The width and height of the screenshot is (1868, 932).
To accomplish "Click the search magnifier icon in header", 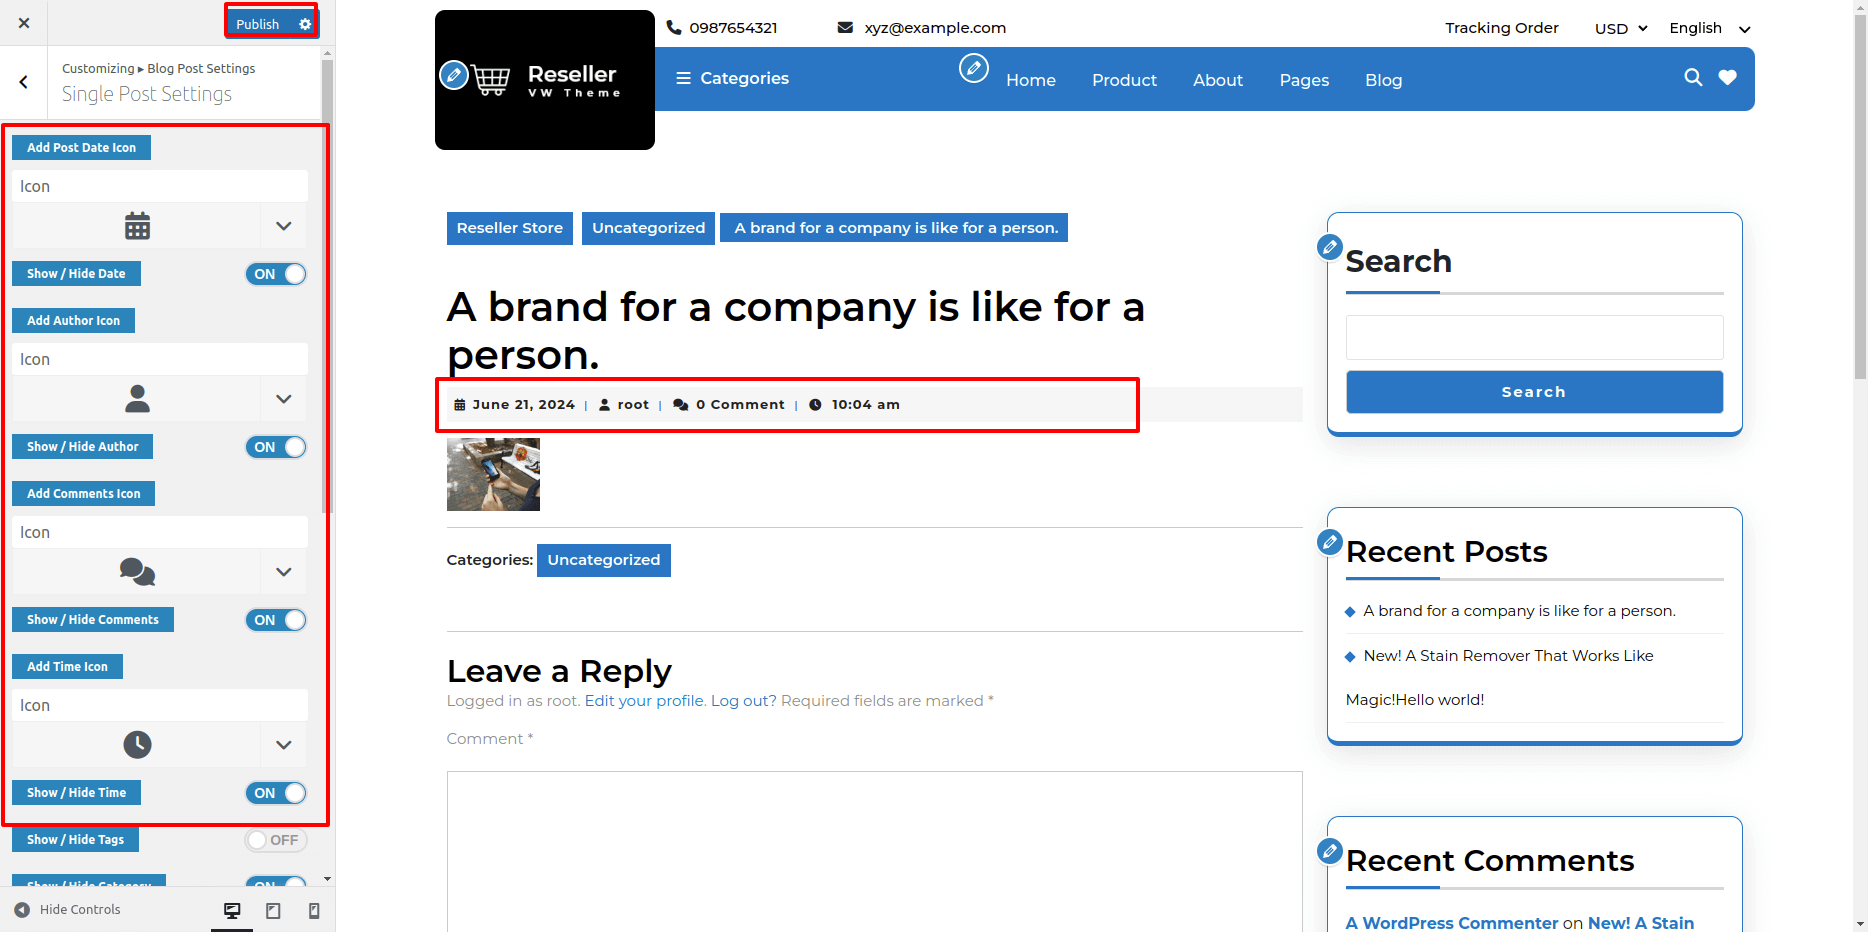I will click(x=1692, y=78).
